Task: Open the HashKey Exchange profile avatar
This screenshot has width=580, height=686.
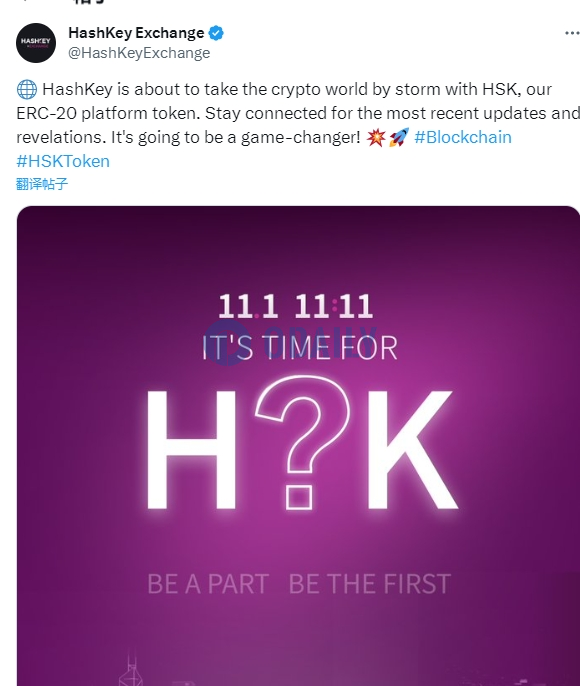Action: [x=36, y=42]
